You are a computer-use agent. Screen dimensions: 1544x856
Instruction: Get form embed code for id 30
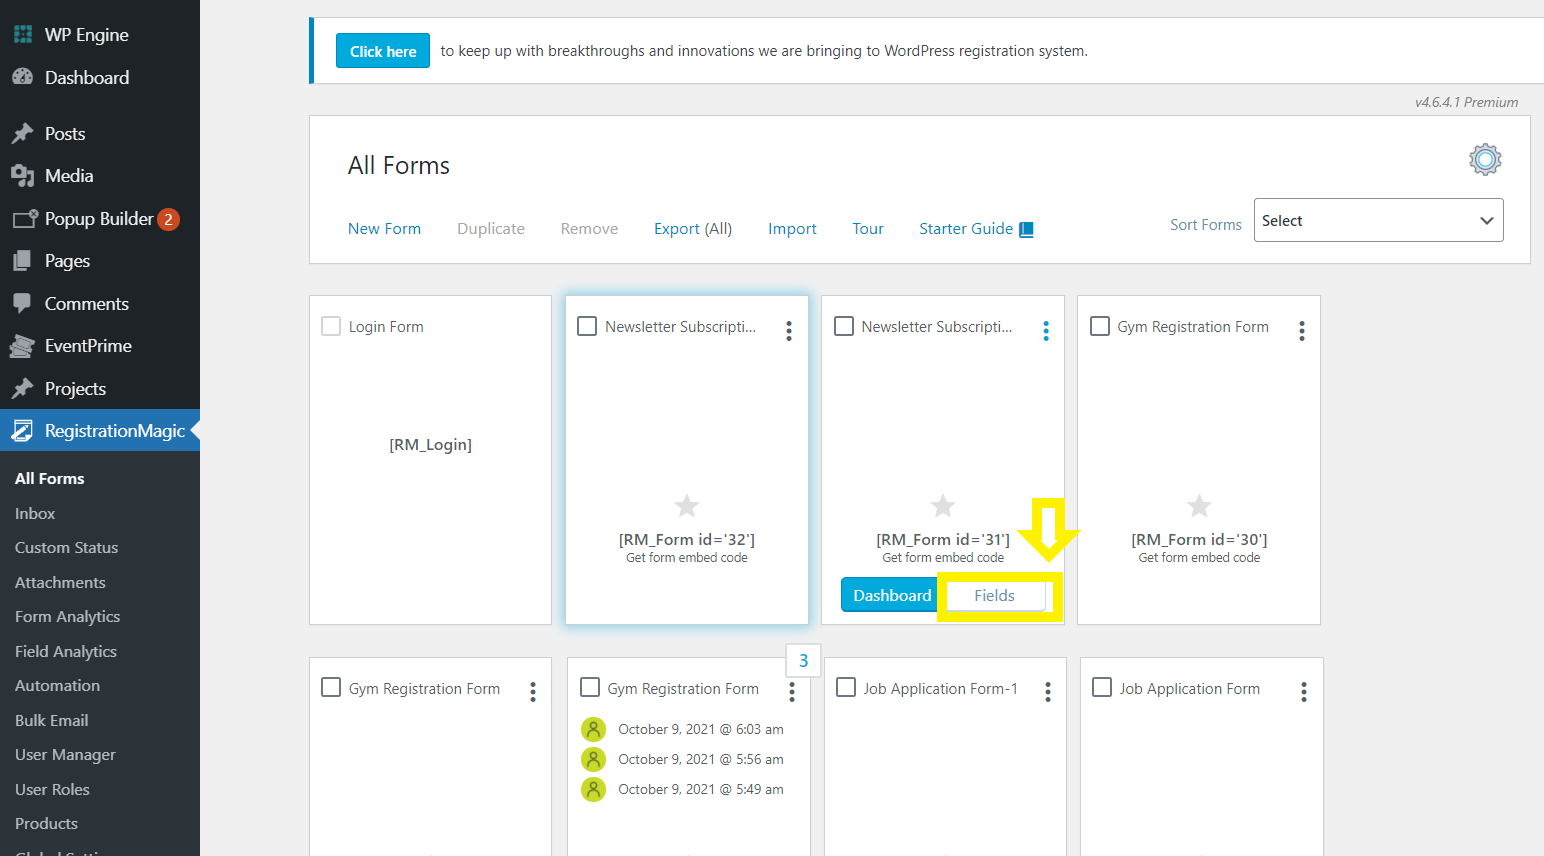click(x=1199, y=558)
